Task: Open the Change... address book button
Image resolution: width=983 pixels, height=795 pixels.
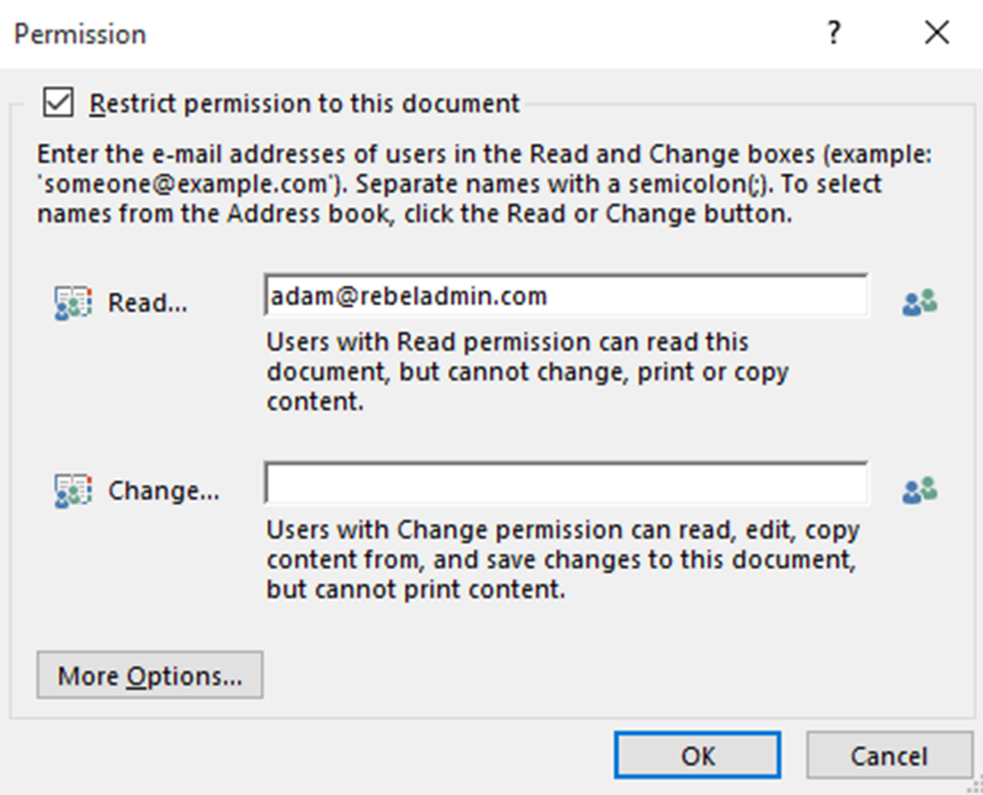Action: click(x=164, y=491)
